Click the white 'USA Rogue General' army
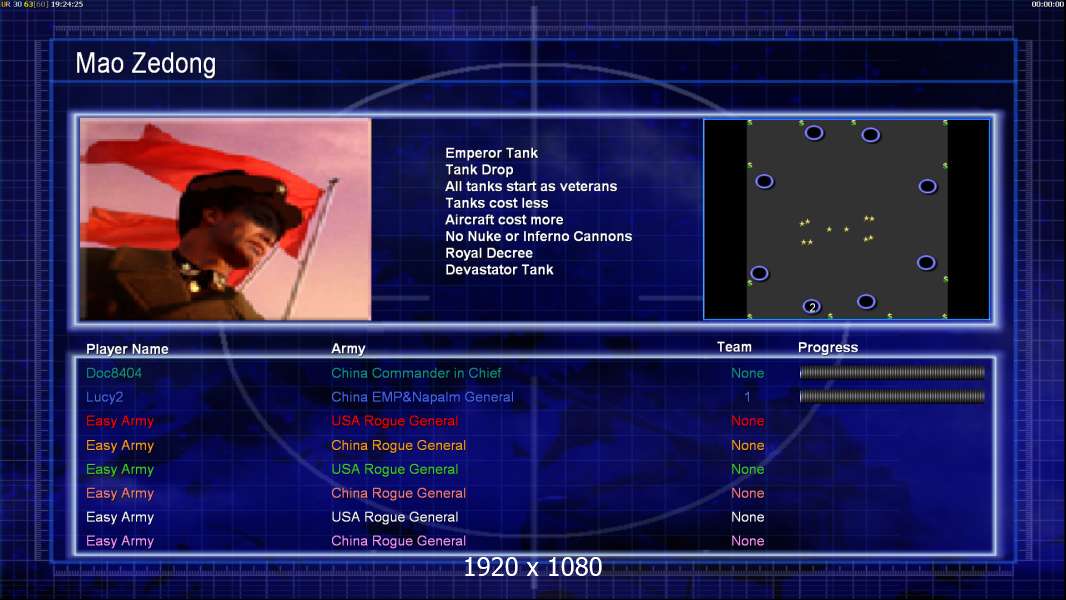Viewport: 1066px width, 600px height. click(x=394, y=517)
